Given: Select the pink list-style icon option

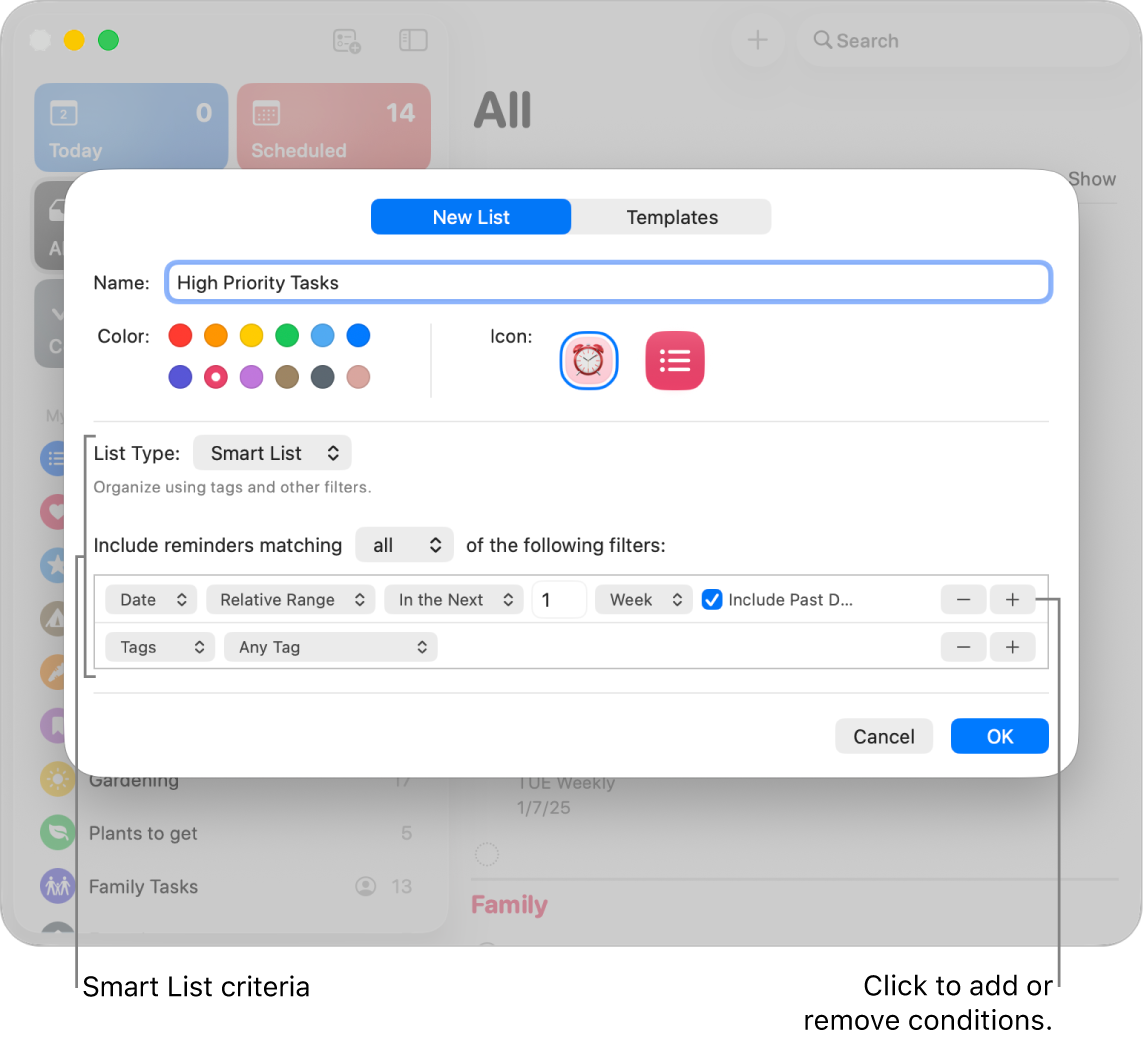Looking at the screenshot, I should pyautogui.click(x=675, y=360).
